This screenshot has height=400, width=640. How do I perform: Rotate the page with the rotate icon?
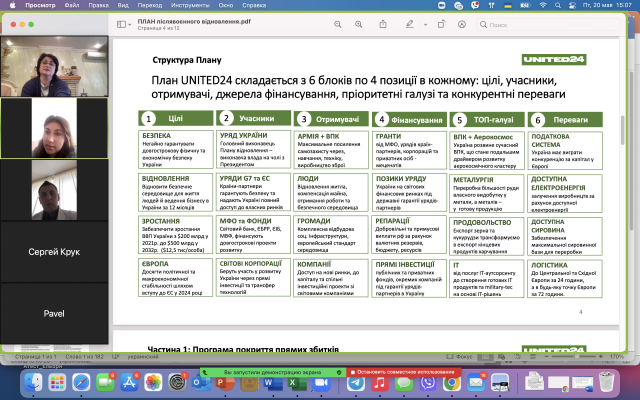click(441, 24)
